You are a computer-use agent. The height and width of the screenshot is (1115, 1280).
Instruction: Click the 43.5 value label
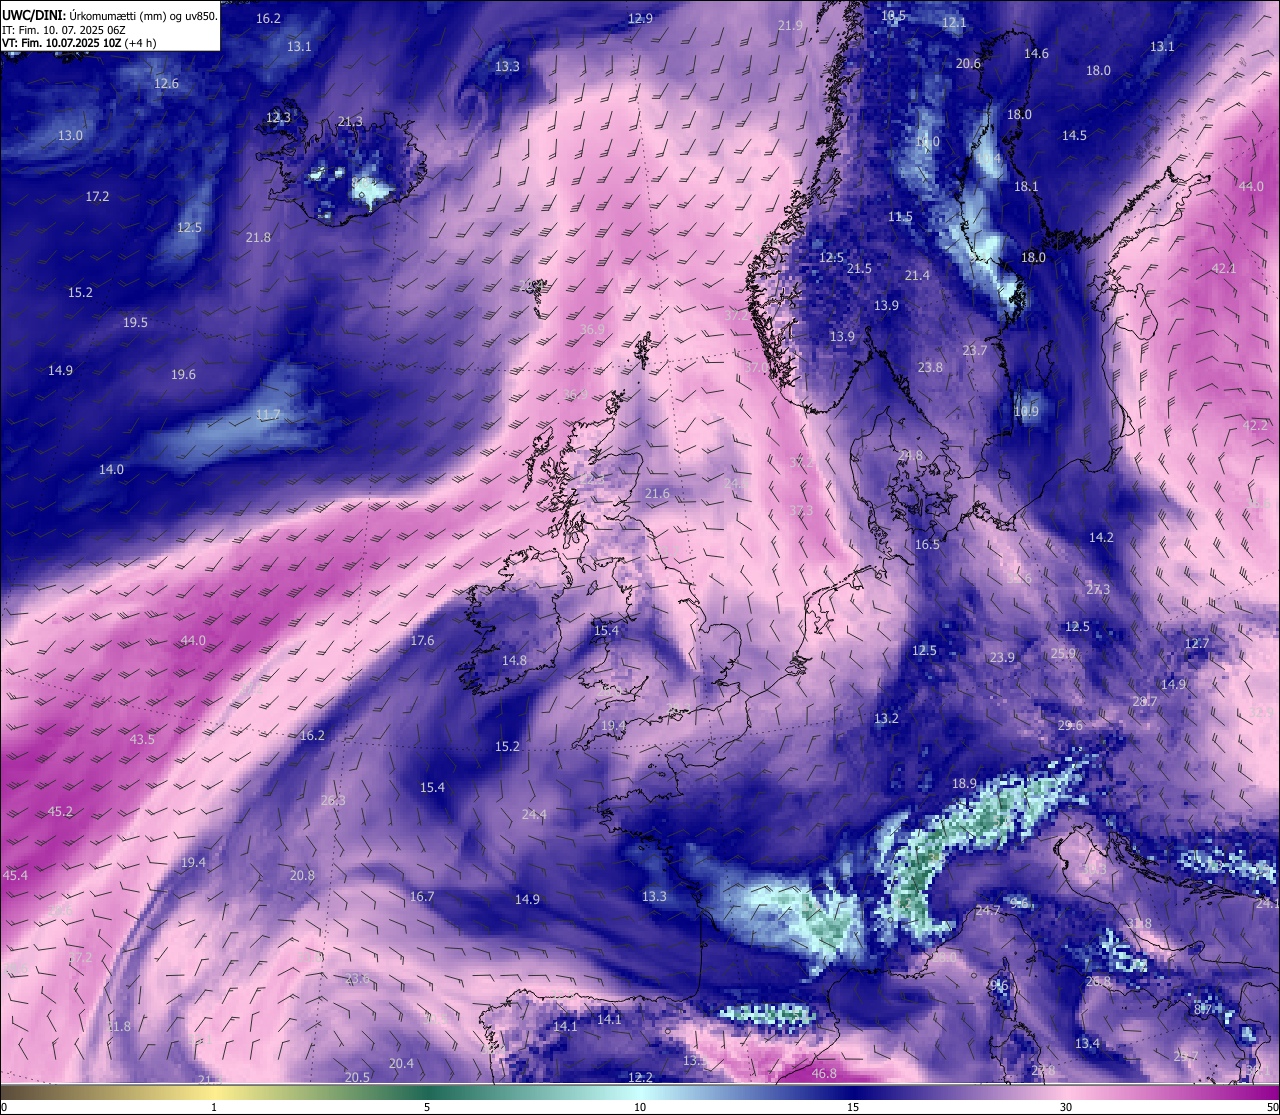[142, 739]
